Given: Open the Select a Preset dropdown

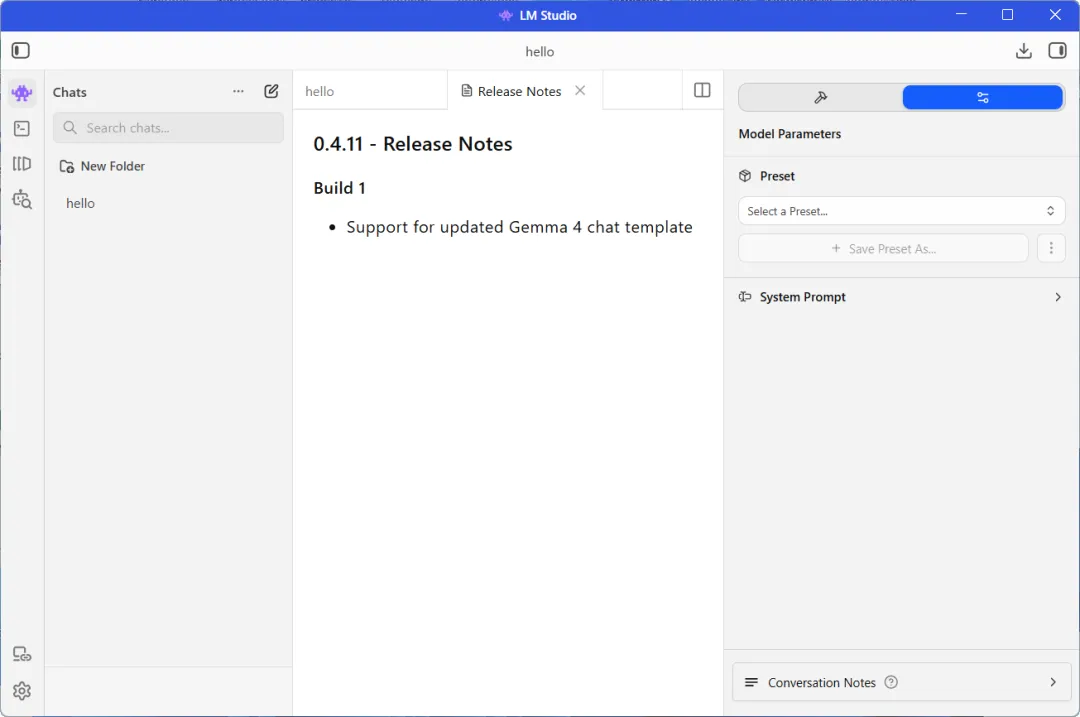Looking at the screenshot, I should (x=901, y=211).
